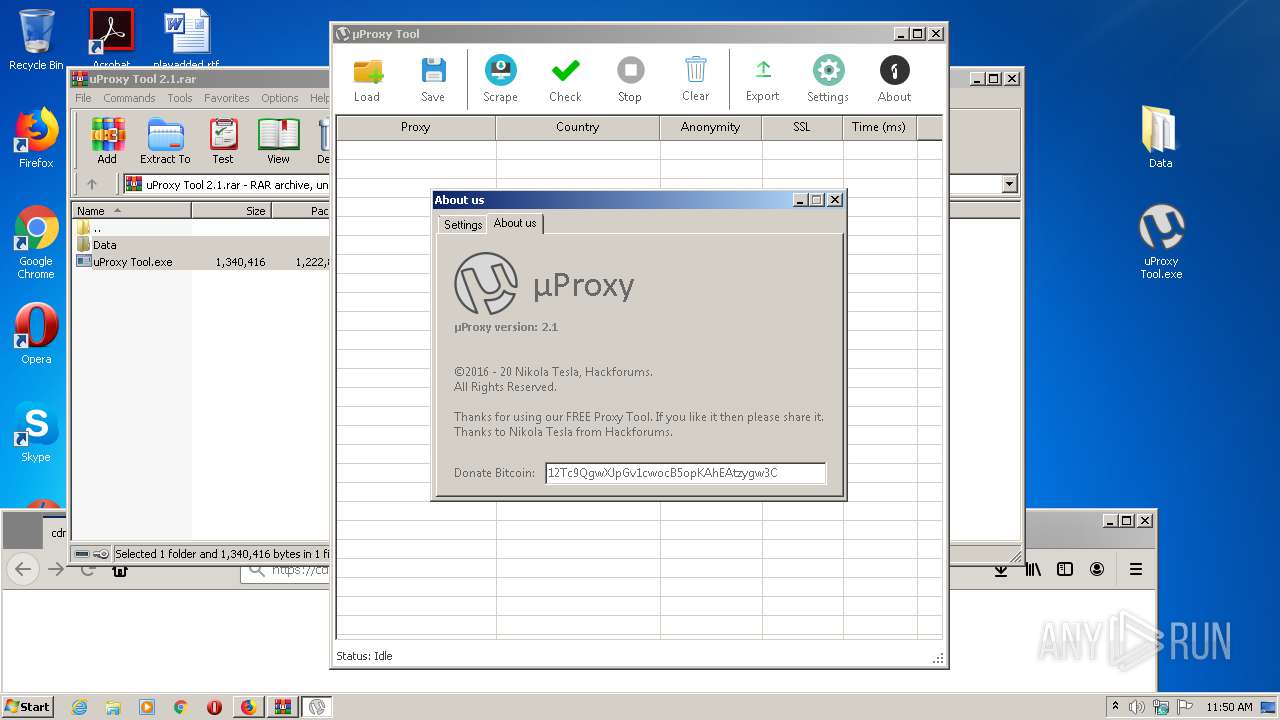Sort by the SSL column header
Image resolution: width=1280 pixels, height=720 pixels.
802,127
